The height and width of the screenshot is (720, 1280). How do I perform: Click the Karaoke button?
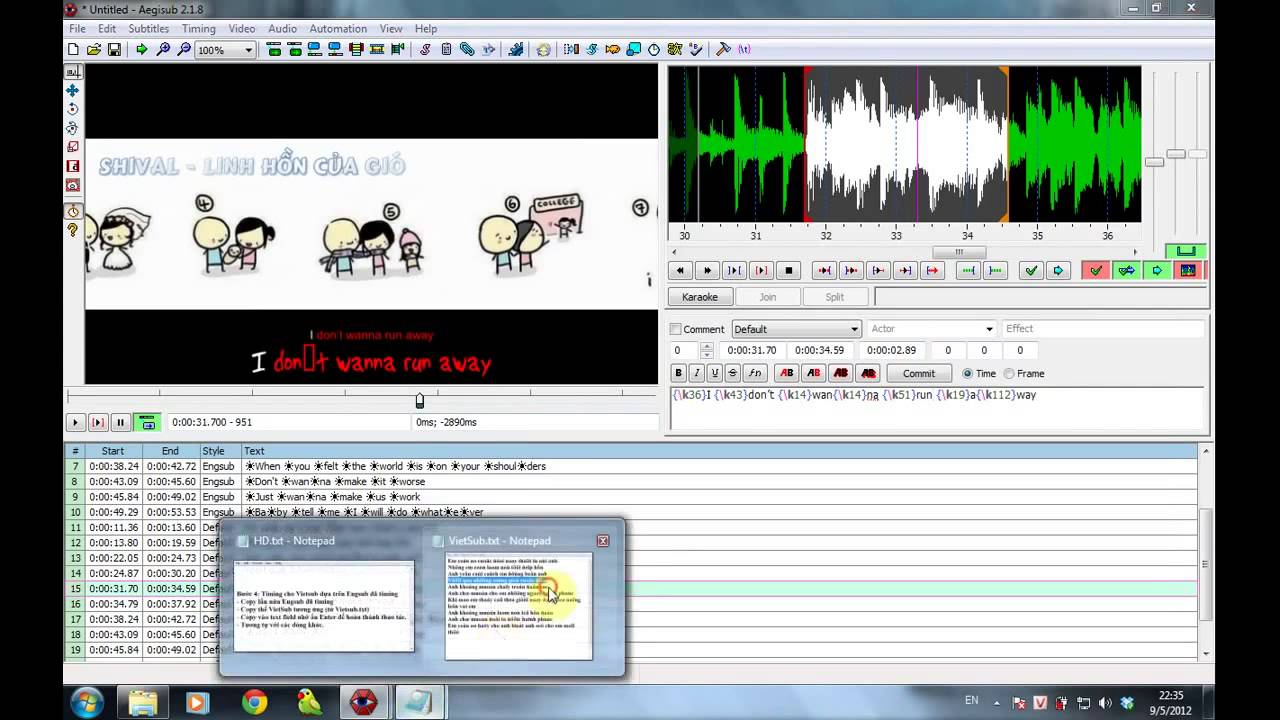(x=700, y=297)
